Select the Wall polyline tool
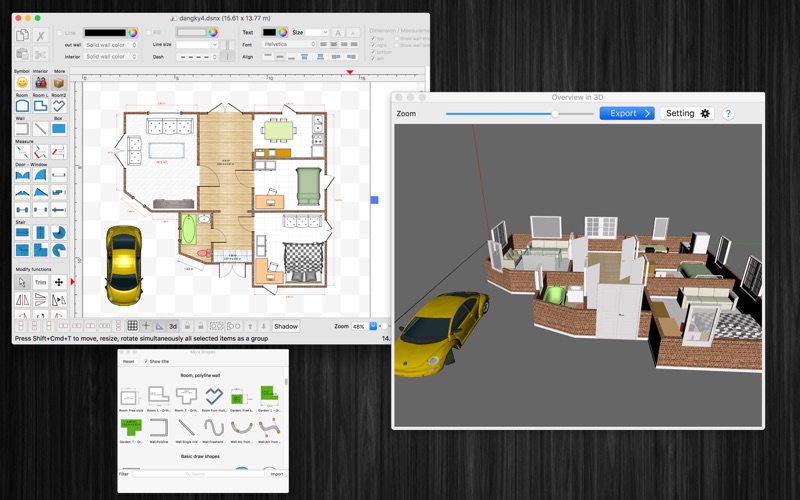The height and width of the screenshot is (500, 800). click(22, 129)
